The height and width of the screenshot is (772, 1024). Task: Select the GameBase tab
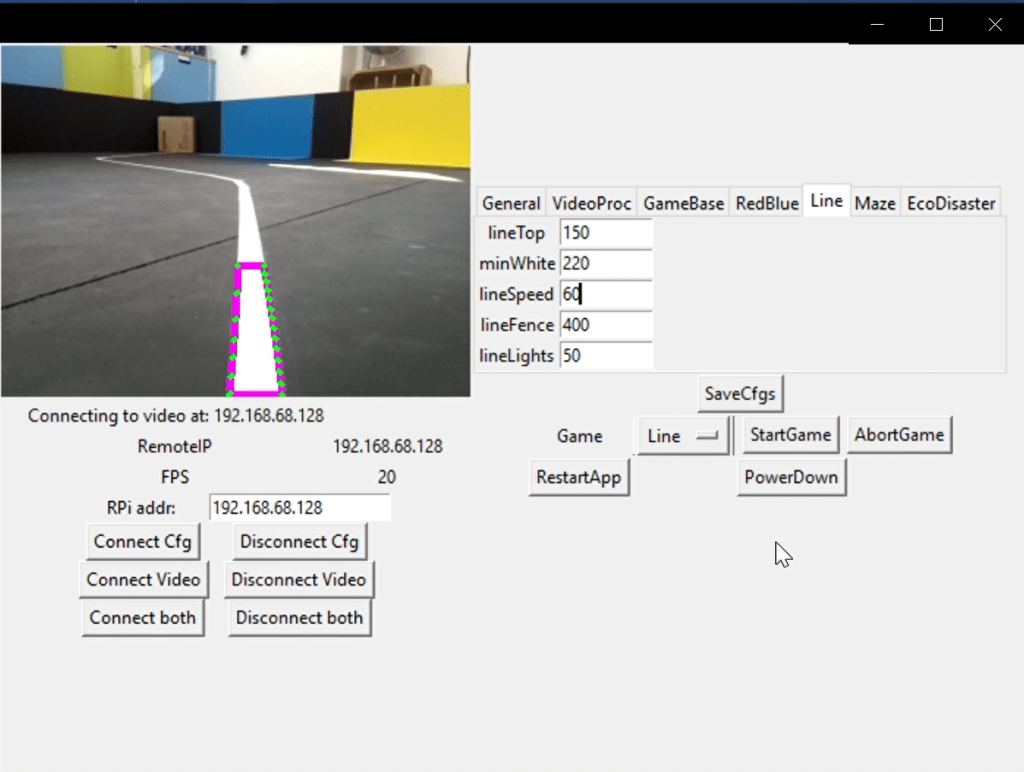(x=683, y=203)
